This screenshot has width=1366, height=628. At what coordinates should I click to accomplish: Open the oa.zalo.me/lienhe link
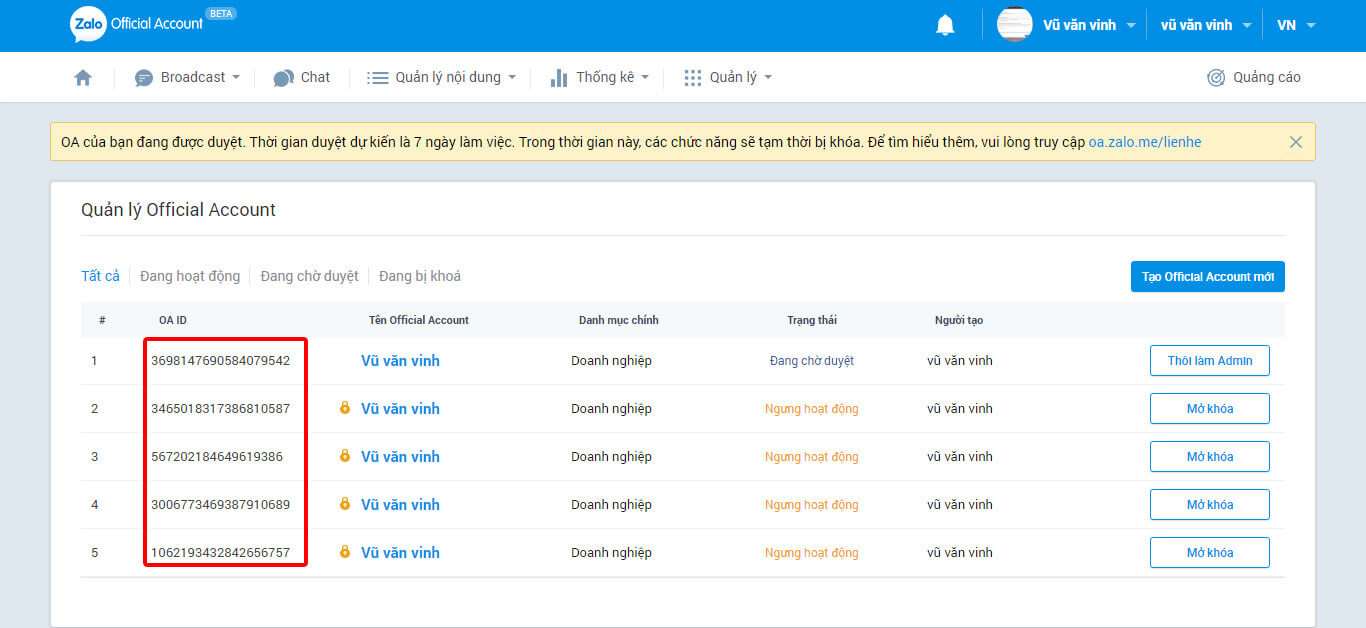(1145, 142)
